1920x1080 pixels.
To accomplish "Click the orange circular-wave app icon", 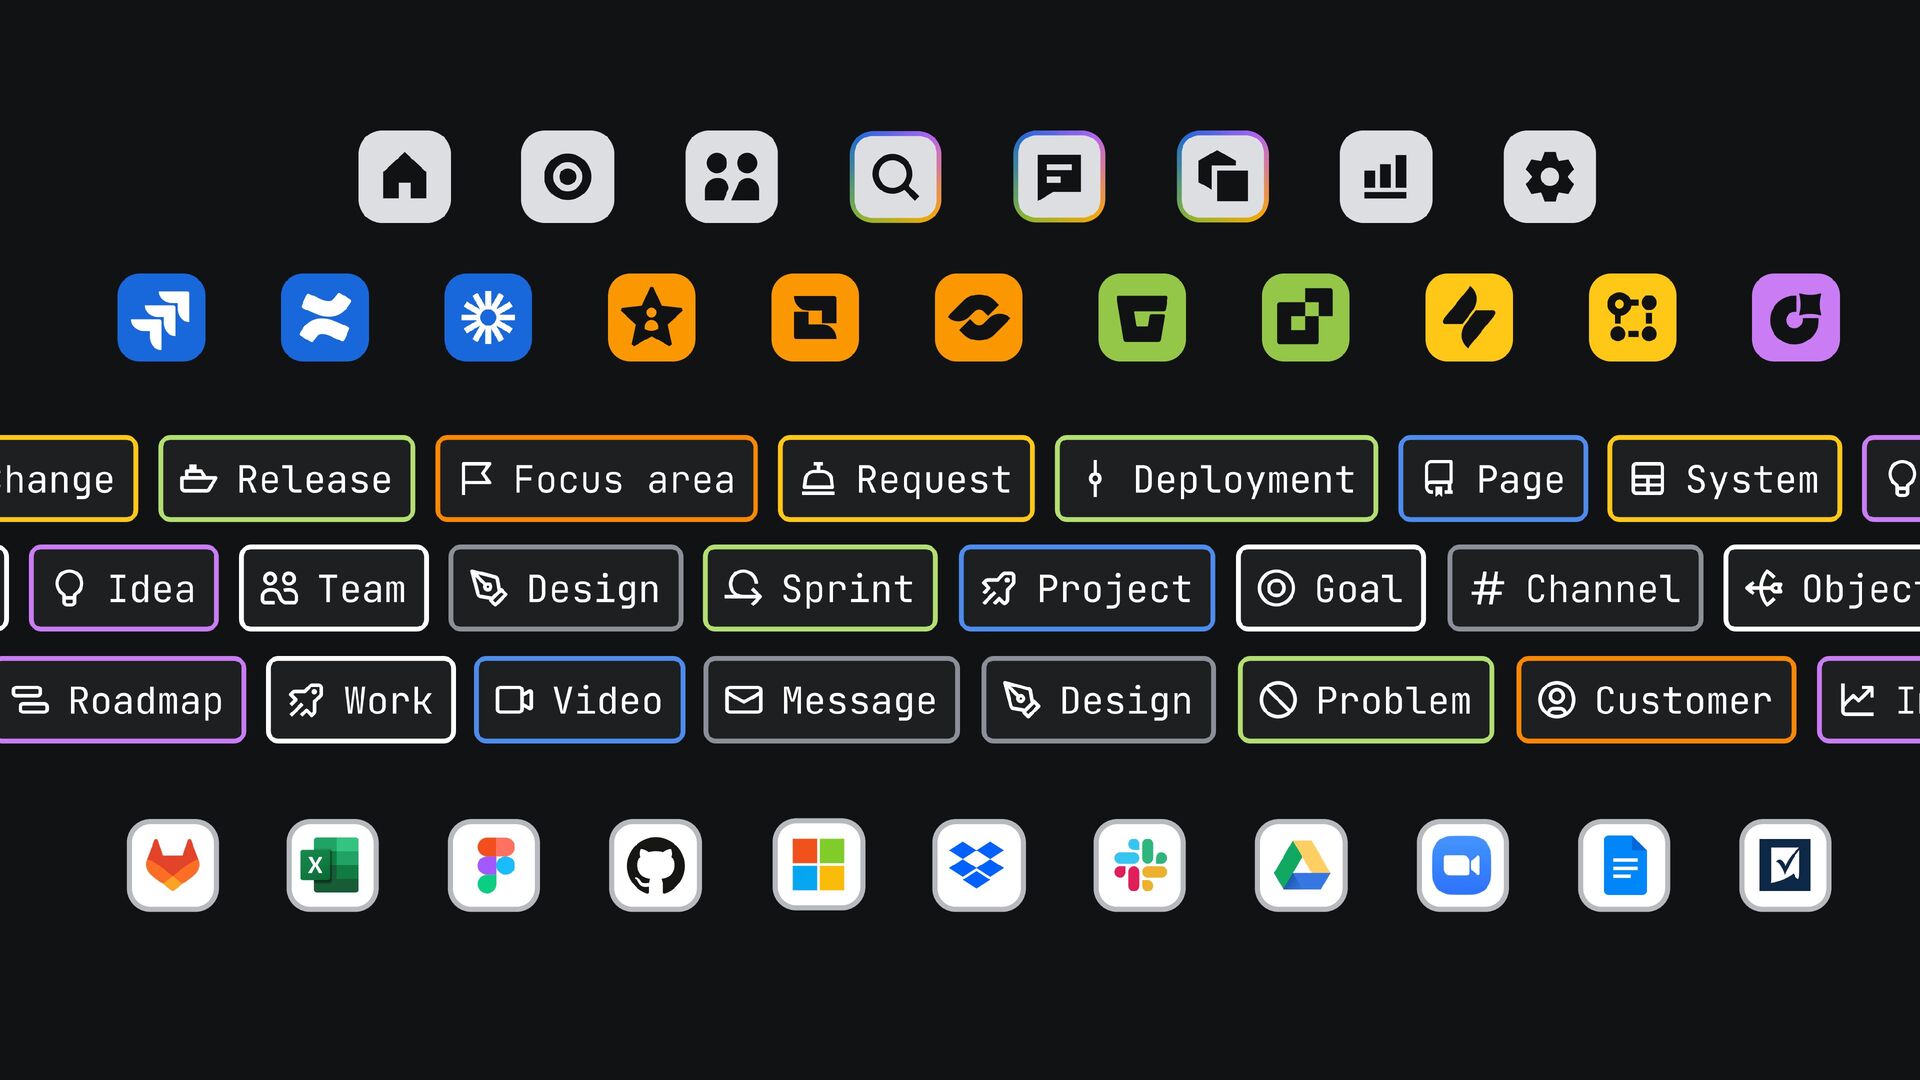I will coord(979,318).
